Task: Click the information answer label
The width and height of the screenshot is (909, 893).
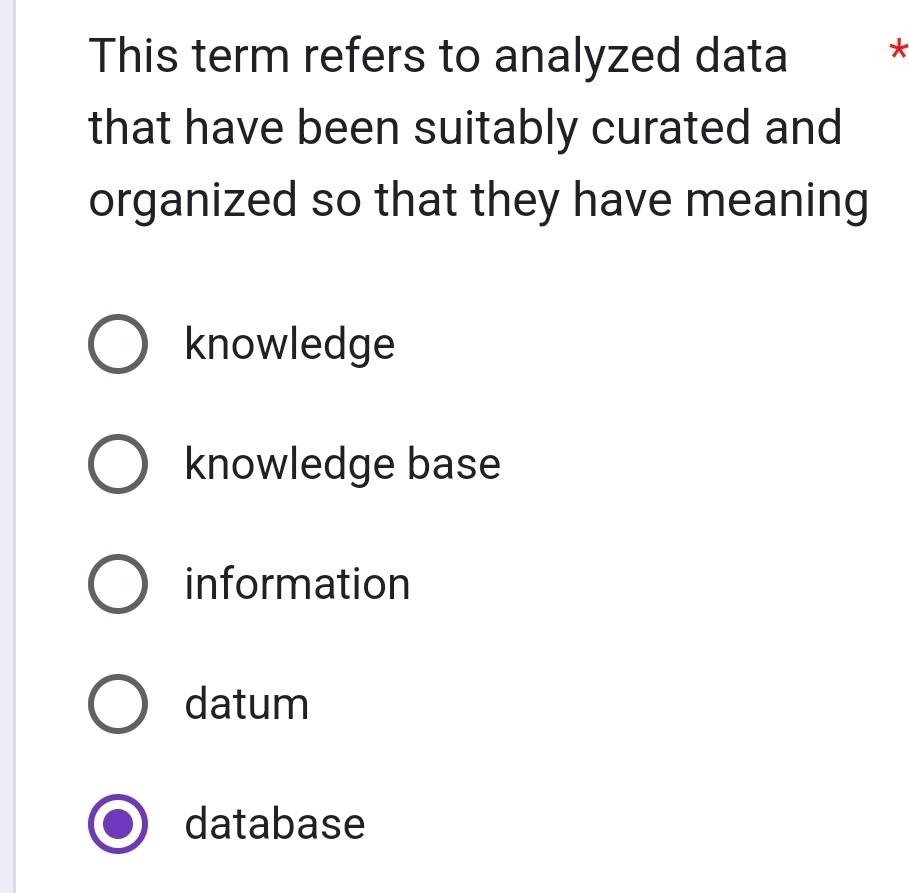Action: point(296,584)
